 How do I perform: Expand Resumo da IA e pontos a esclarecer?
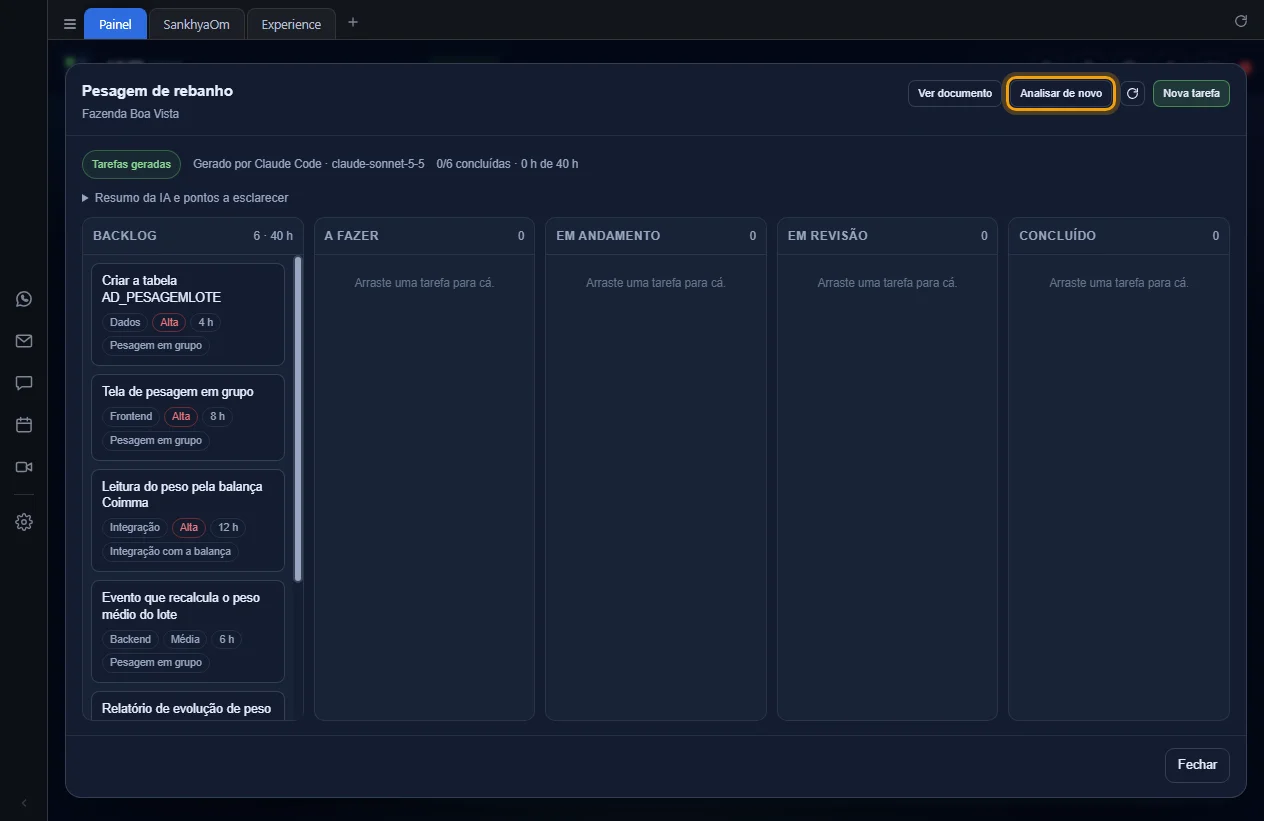pyautogui.click(x=185, y=198)
